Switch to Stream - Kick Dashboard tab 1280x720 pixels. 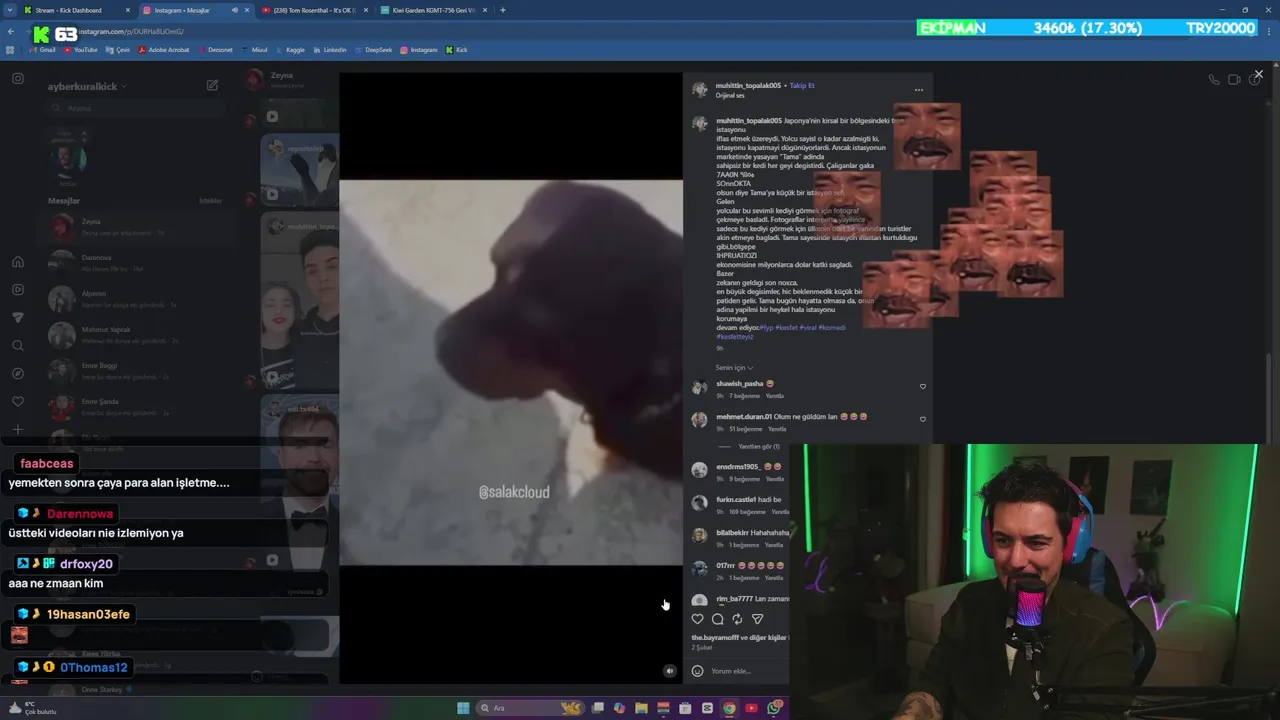[77, 10]
